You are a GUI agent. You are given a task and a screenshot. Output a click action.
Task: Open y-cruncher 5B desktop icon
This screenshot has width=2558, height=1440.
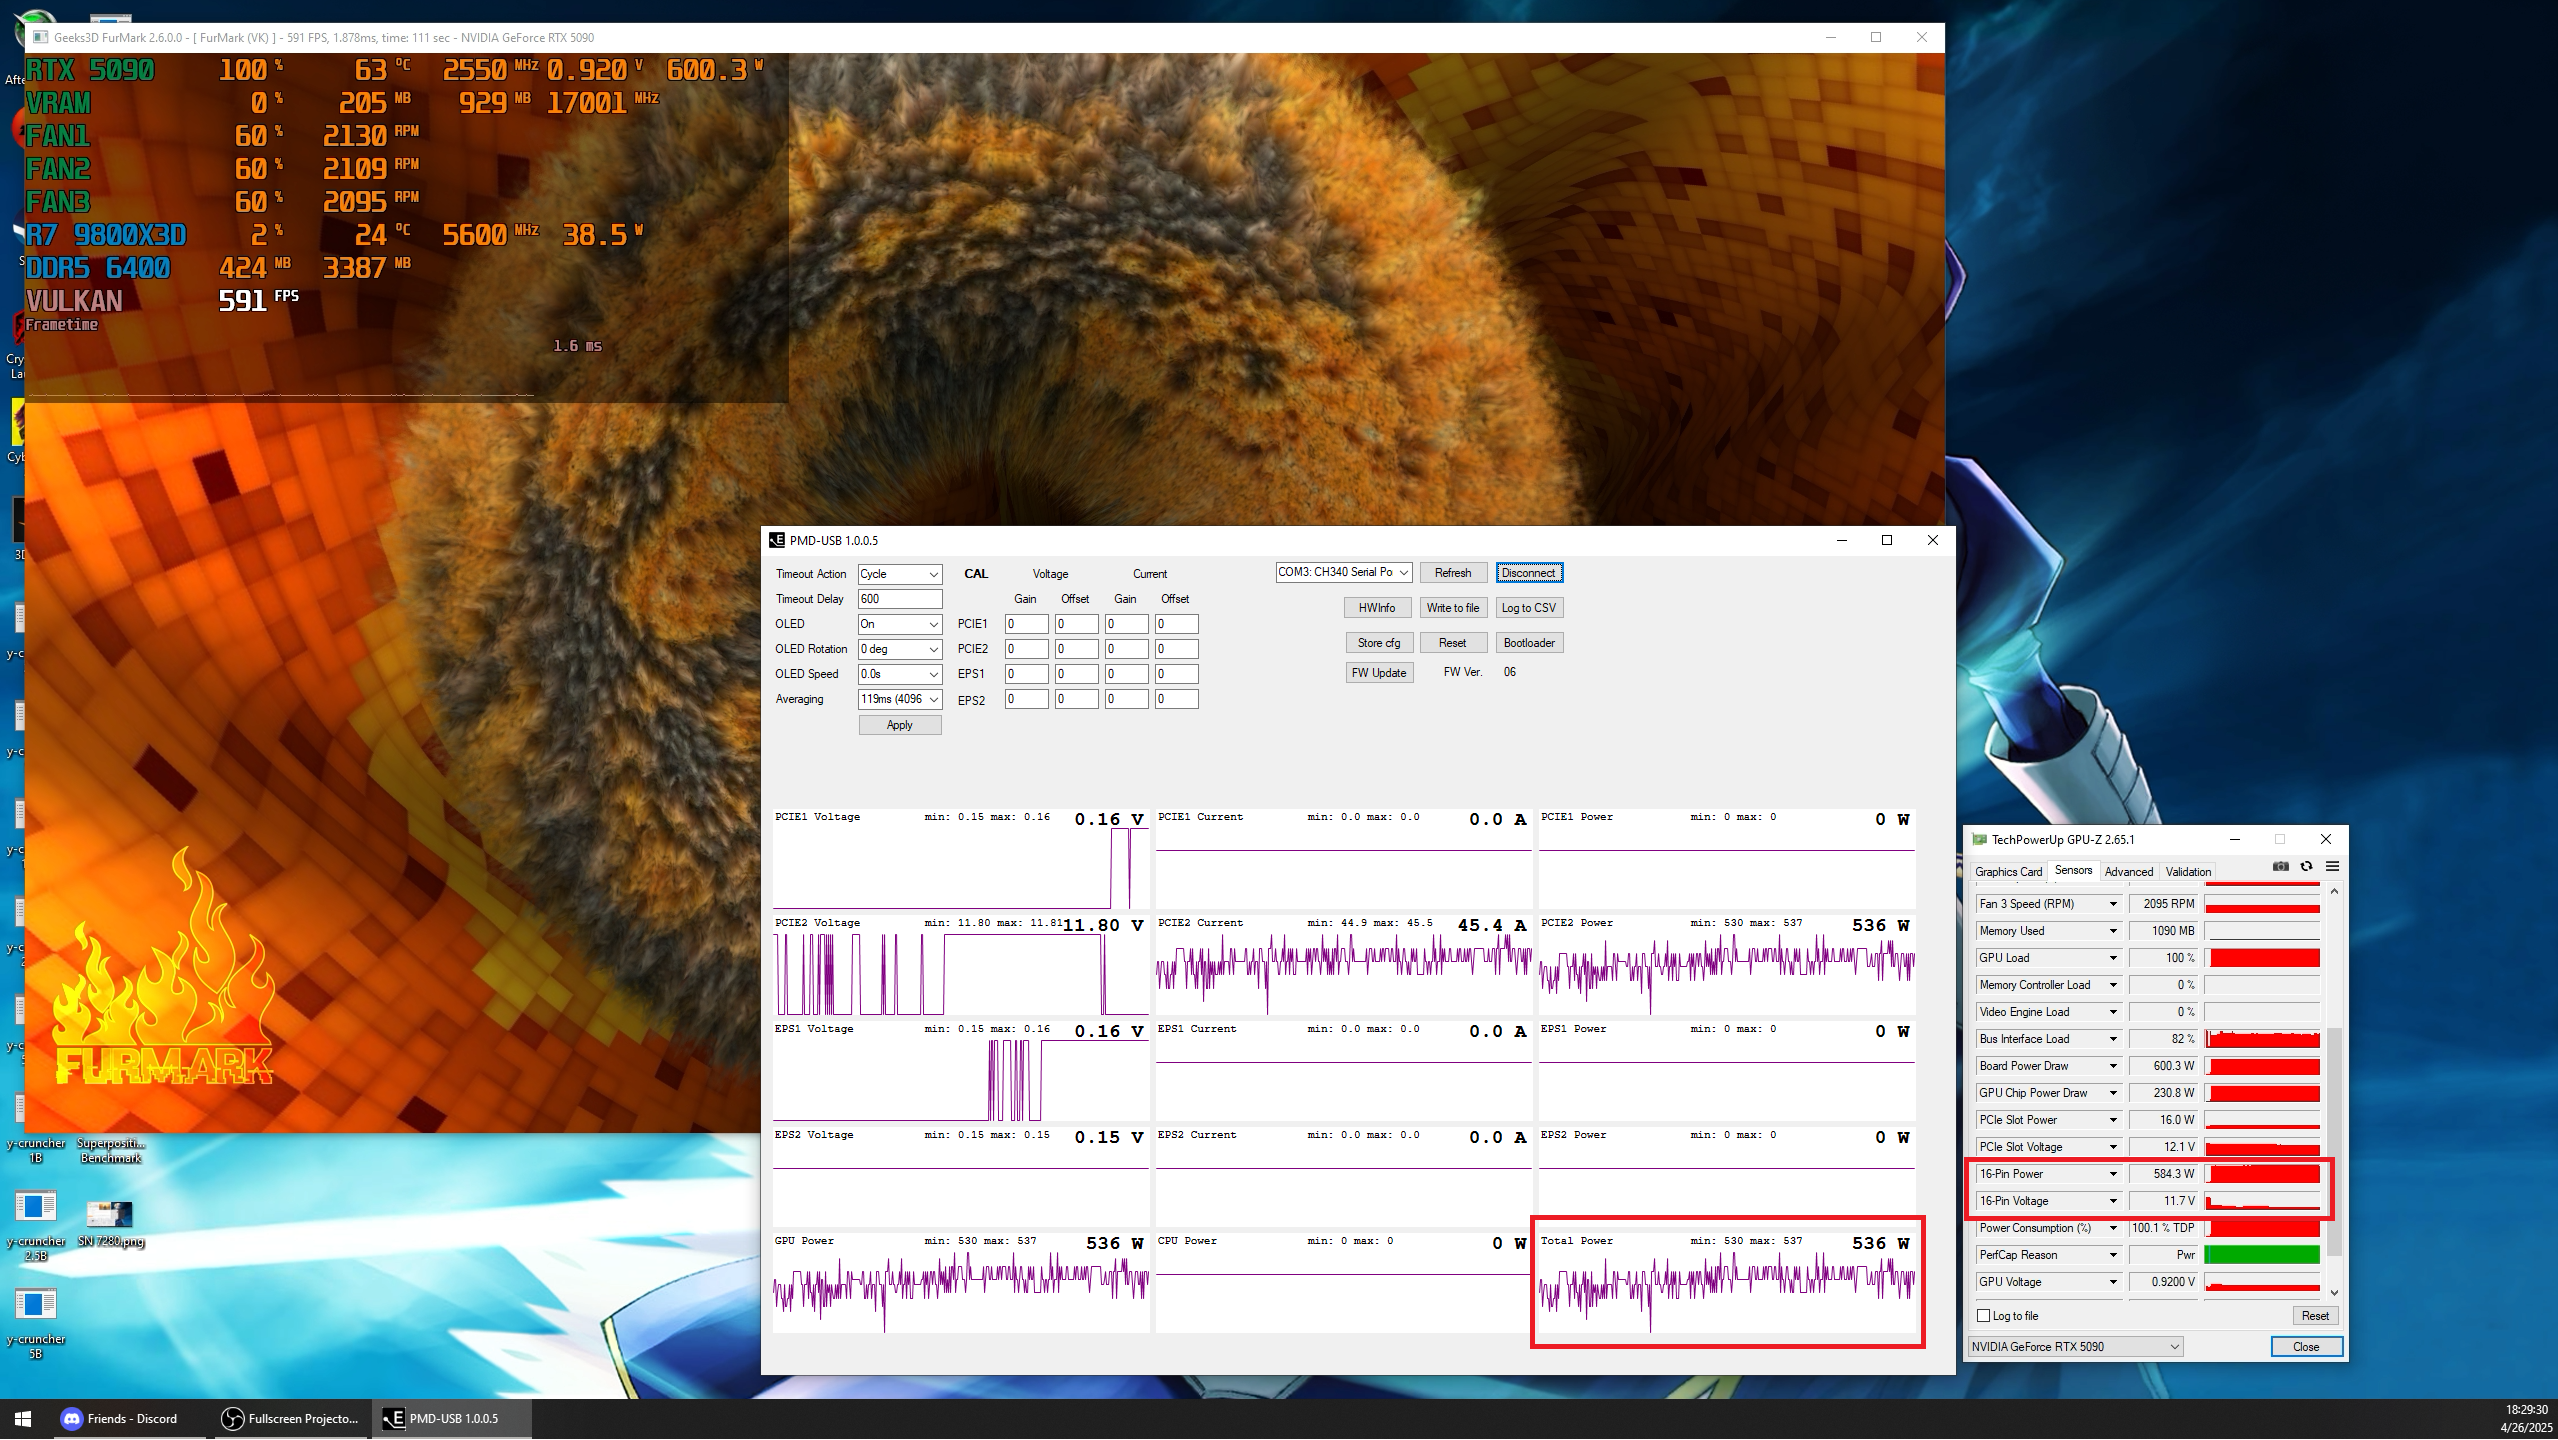36,1305
